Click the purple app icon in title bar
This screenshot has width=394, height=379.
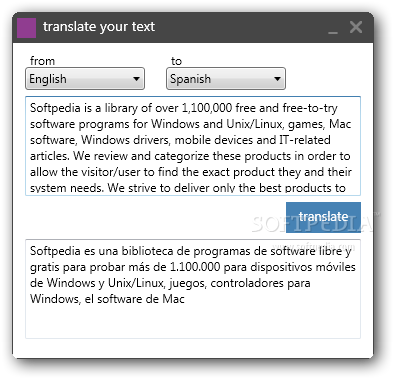[x=26, y=28]
